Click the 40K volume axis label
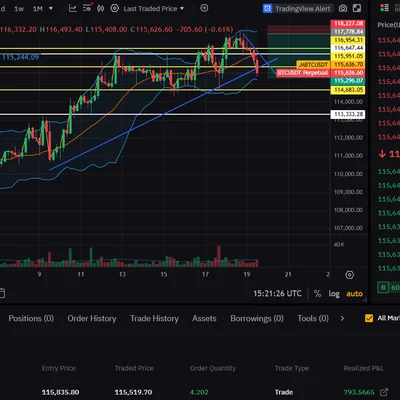Image resolution: width=400 pixels, height=400 pixels. 339,245
